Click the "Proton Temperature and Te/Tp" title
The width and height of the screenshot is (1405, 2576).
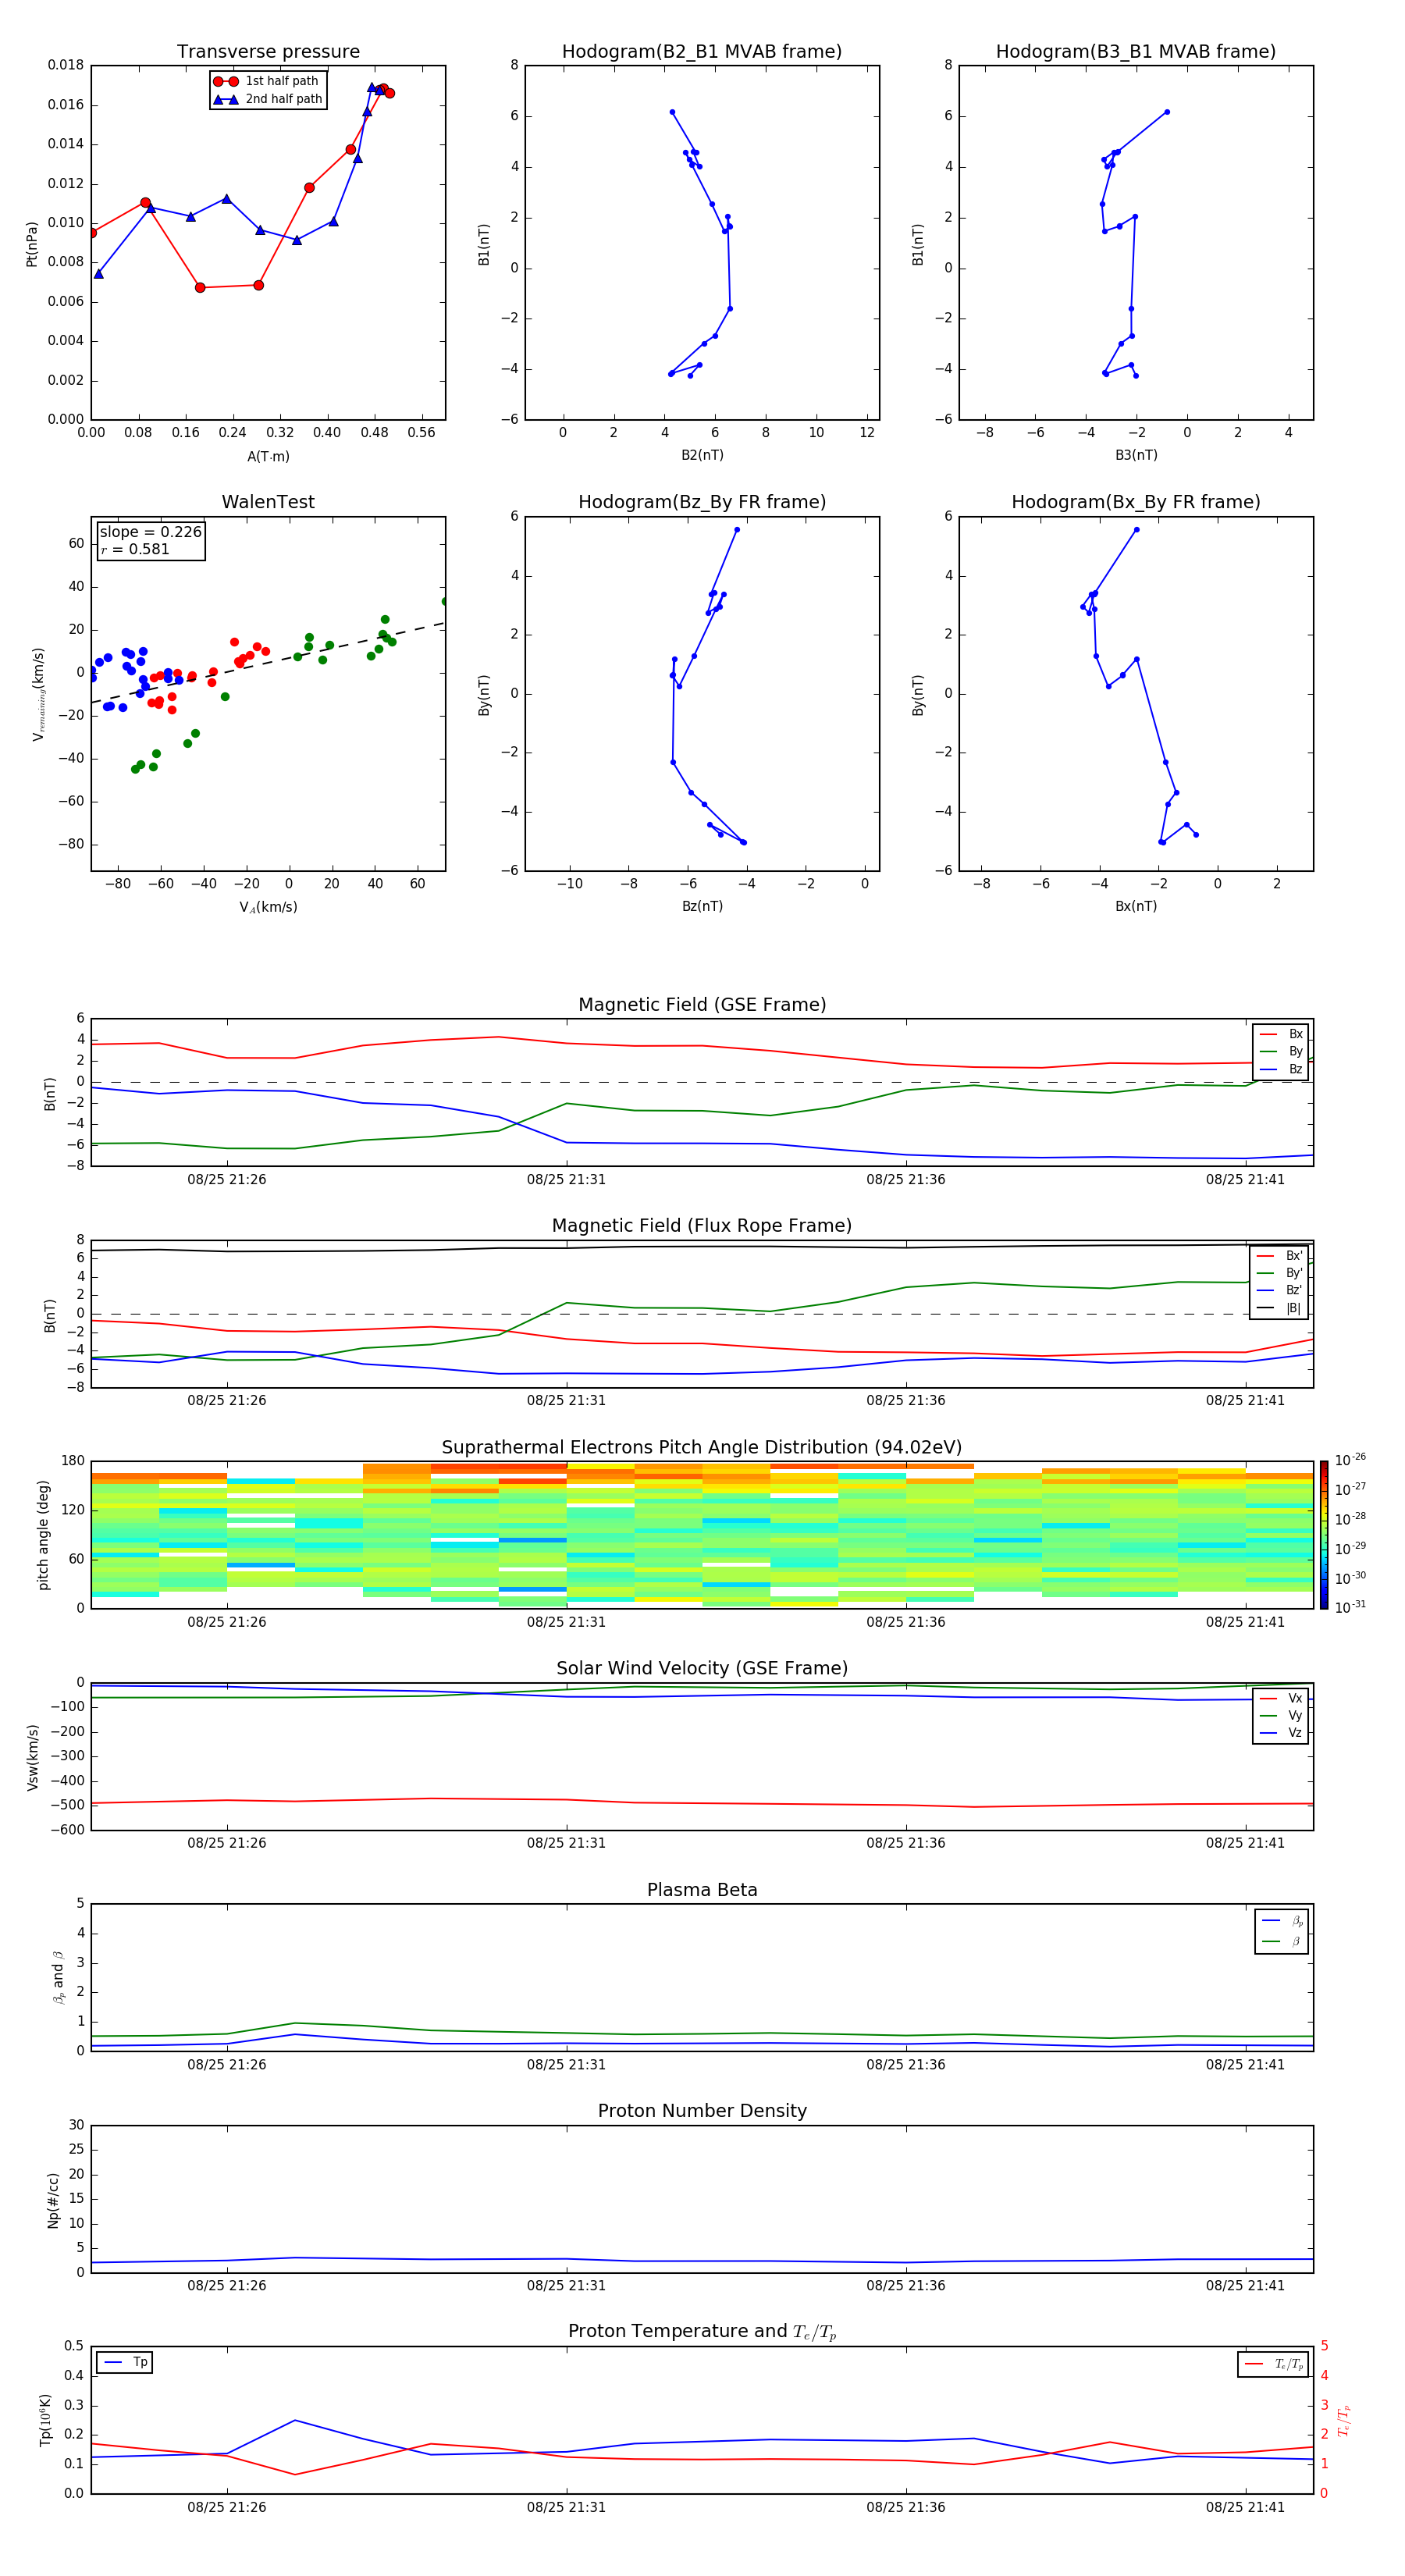pos(702,2332)
